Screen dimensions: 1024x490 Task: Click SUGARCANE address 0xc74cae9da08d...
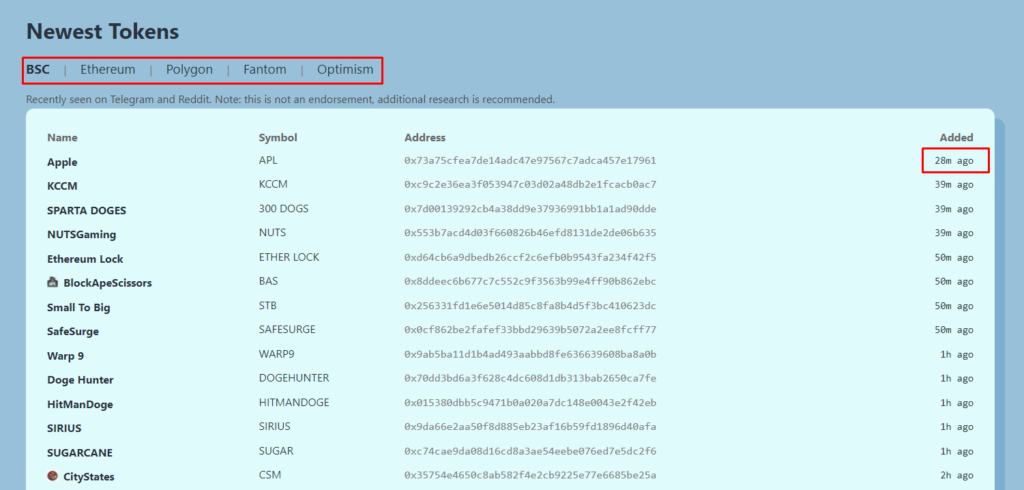click(530, 451)
